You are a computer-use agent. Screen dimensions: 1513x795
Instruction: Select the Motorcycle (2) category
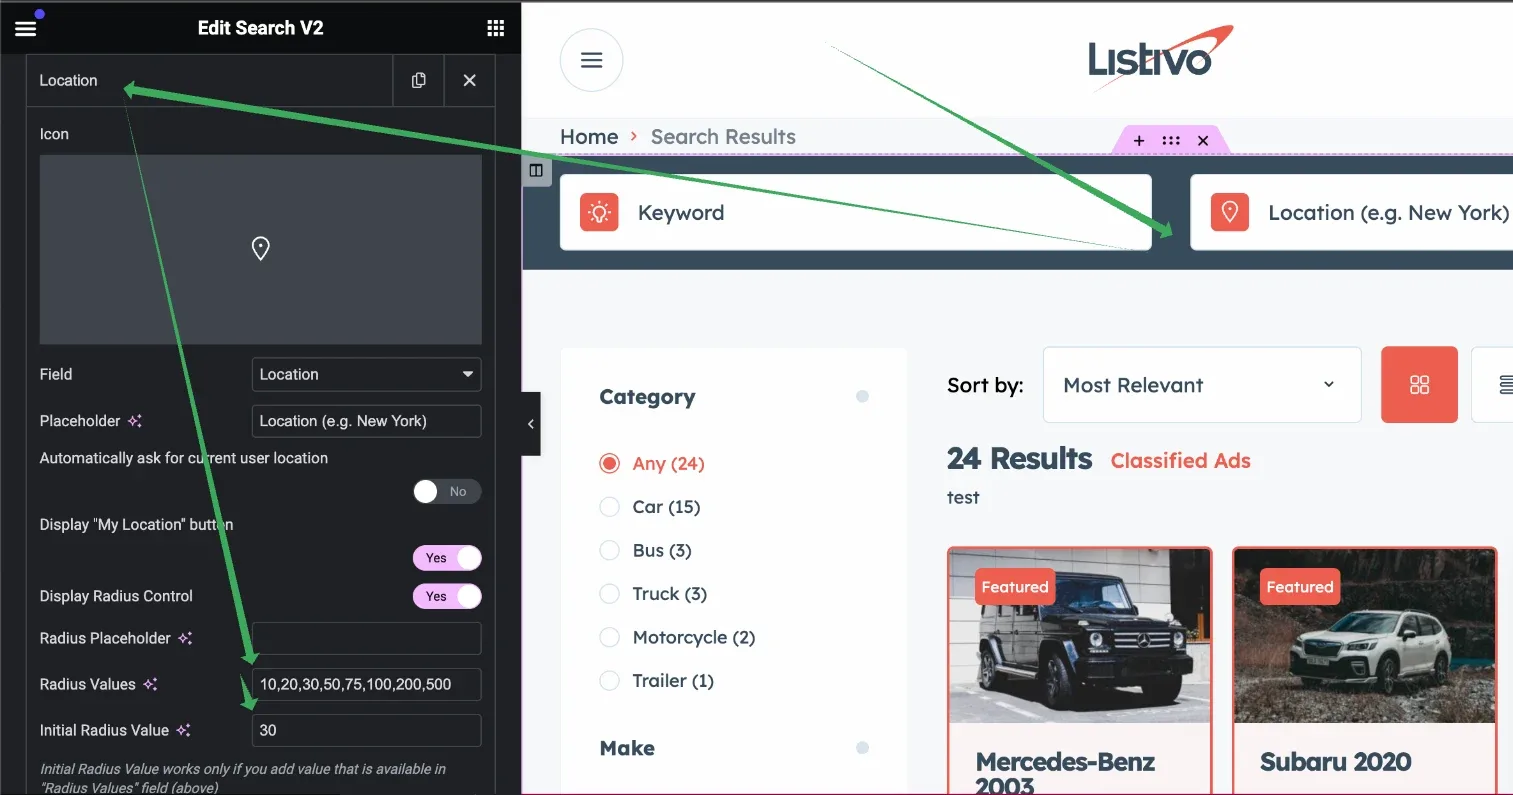click(677, 637)
